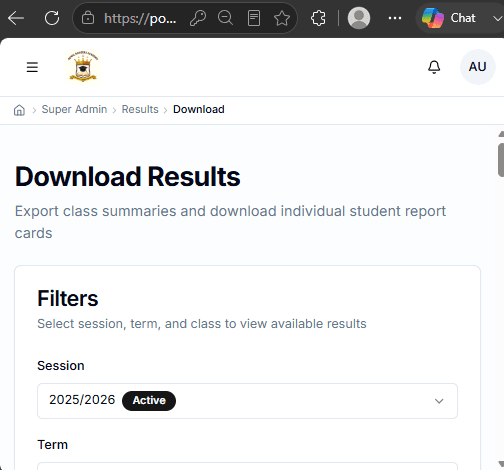Click the 'Export class summaries' subtitle text
Screen dimensions: 504x470
(230, 222)
